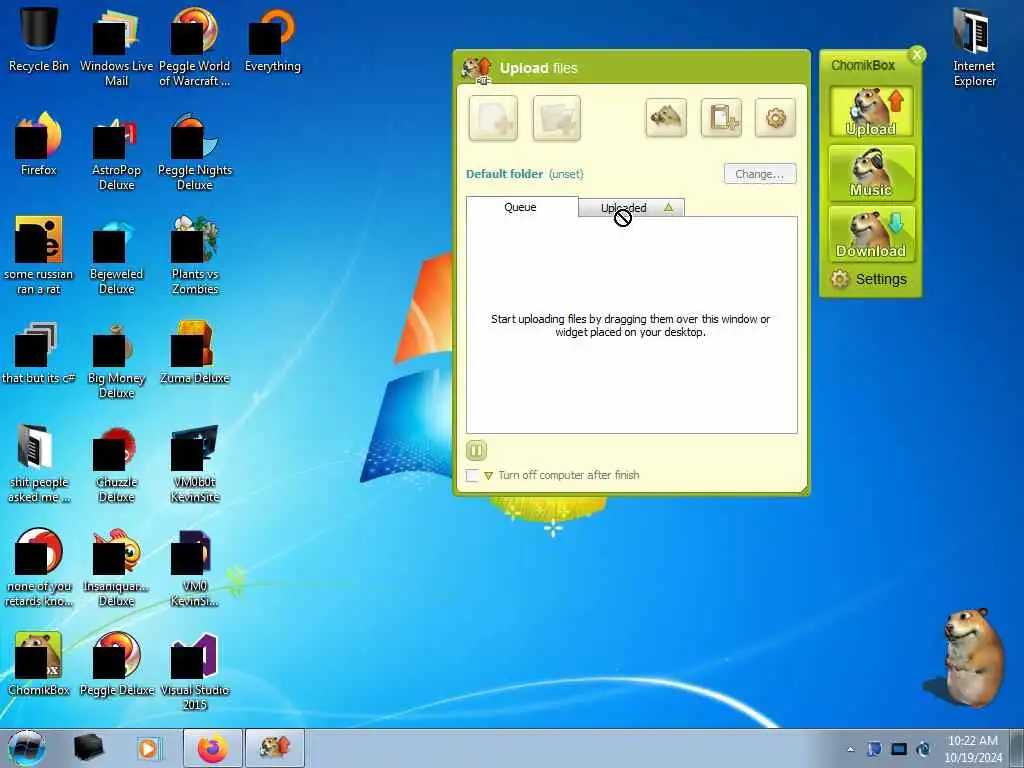1024x768 pixels.
Task: Select the Recycle Bin desktop icon
Action: pyautogui.click(x=39, y=38)
